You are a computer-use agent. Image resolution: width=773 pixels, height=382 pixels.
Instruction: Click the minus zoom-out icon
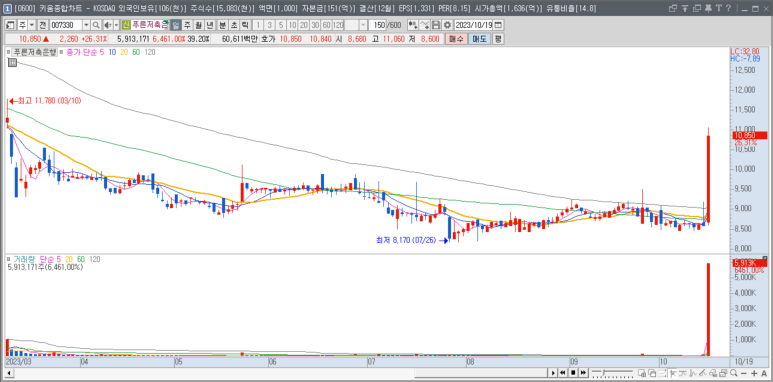tap(743, 373)
